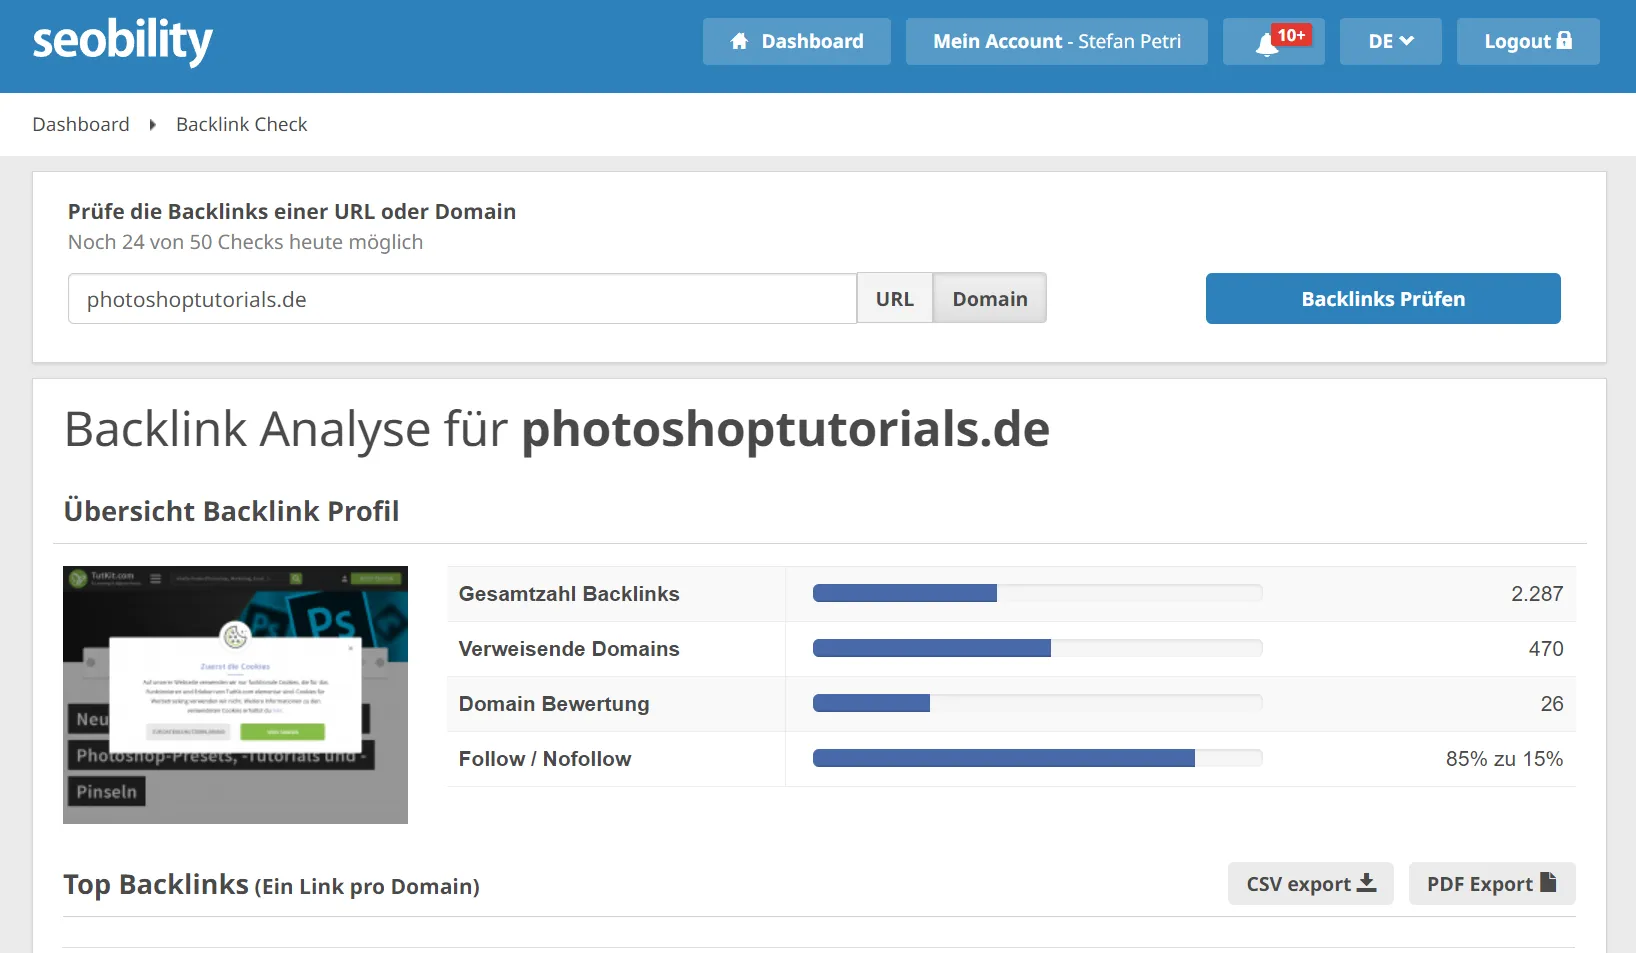
Task: Open the Dashboard breadcrumb link
Action: [81, 124]
